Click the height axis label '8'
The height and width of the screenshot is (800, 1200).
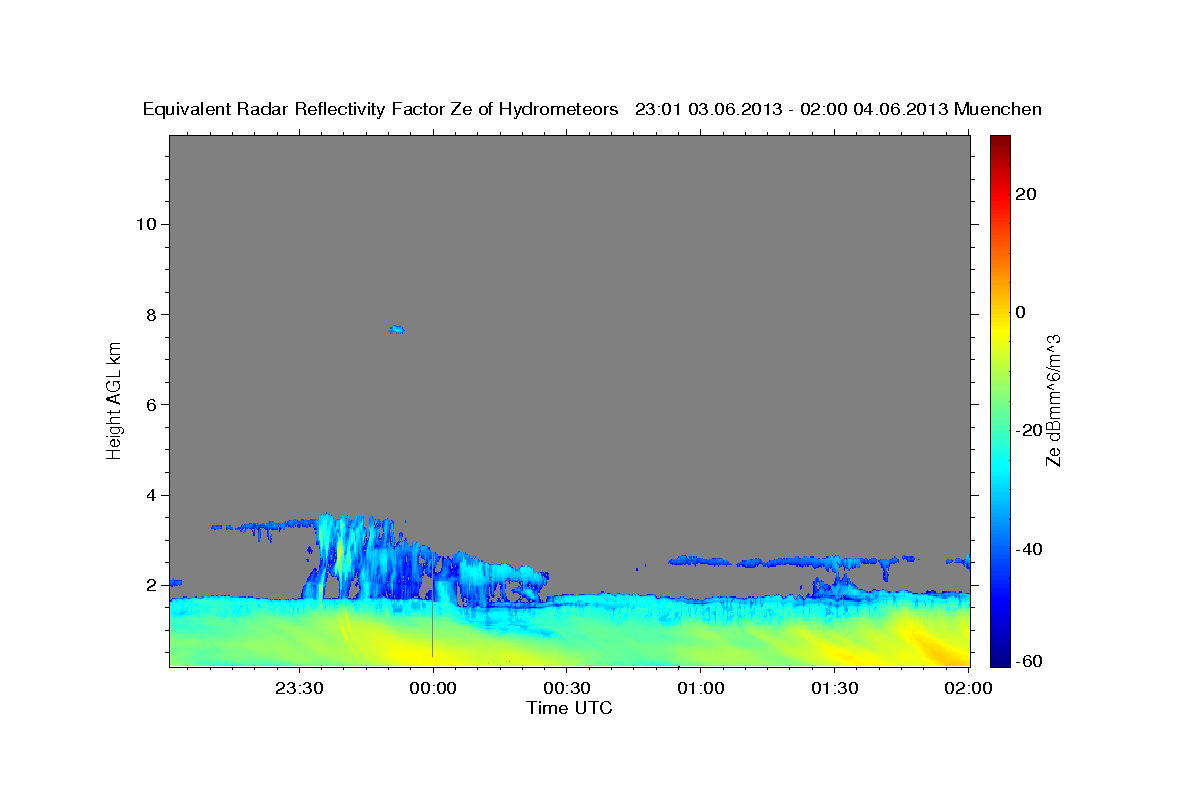[x=151, y=314]
